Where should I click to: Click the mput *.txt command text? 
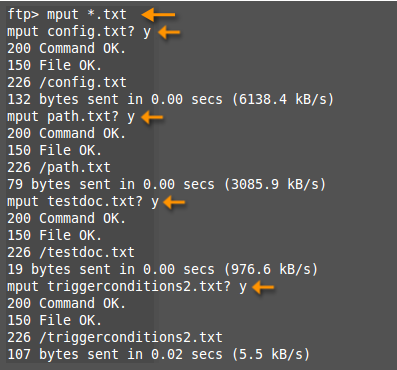pyautogui.click(x=87, y=15)
